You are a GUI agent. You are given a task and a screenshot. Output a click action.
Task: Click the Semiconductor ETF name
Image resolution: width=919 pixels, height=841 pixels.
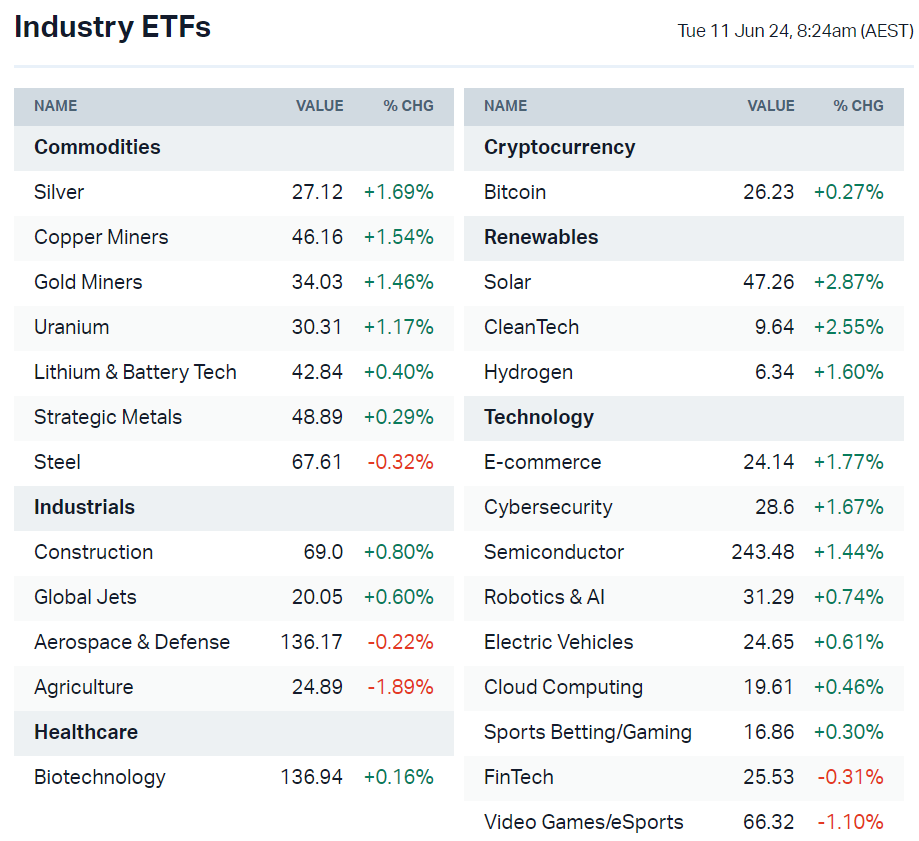point(553,552)
